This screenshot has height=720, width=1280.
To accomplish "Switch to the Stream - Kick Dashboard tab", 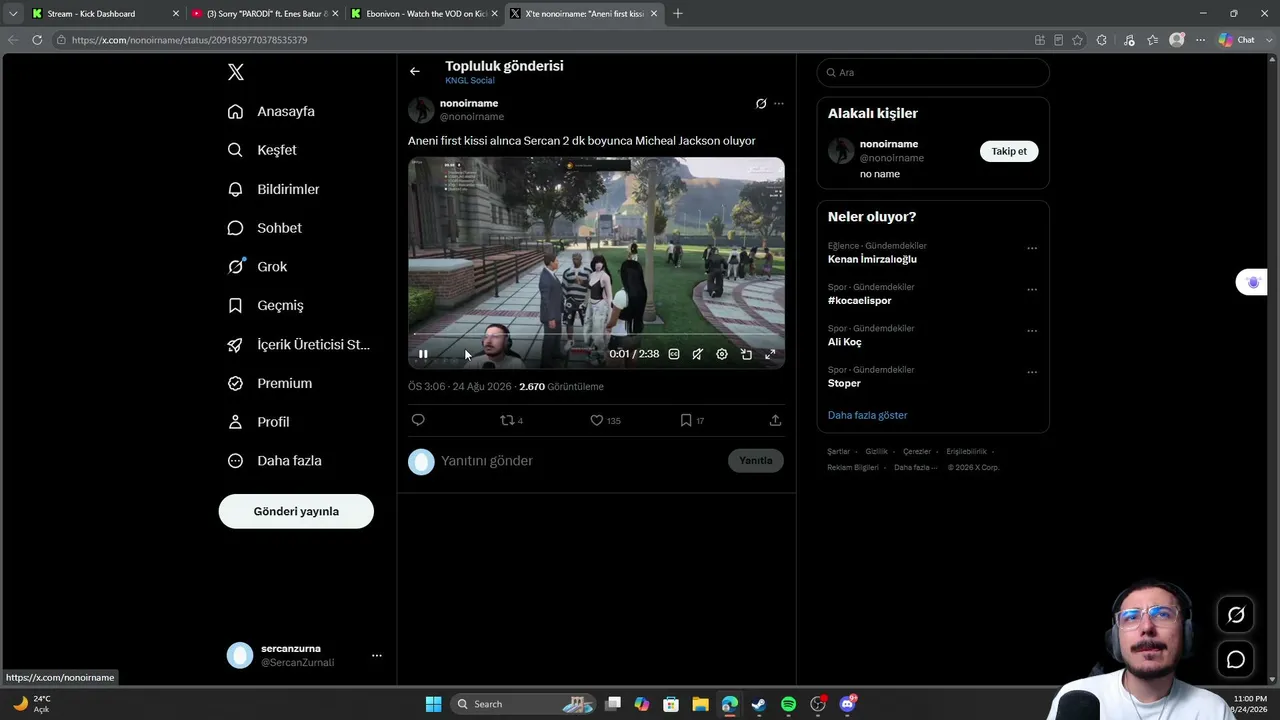I will click(x=105, y=14).
